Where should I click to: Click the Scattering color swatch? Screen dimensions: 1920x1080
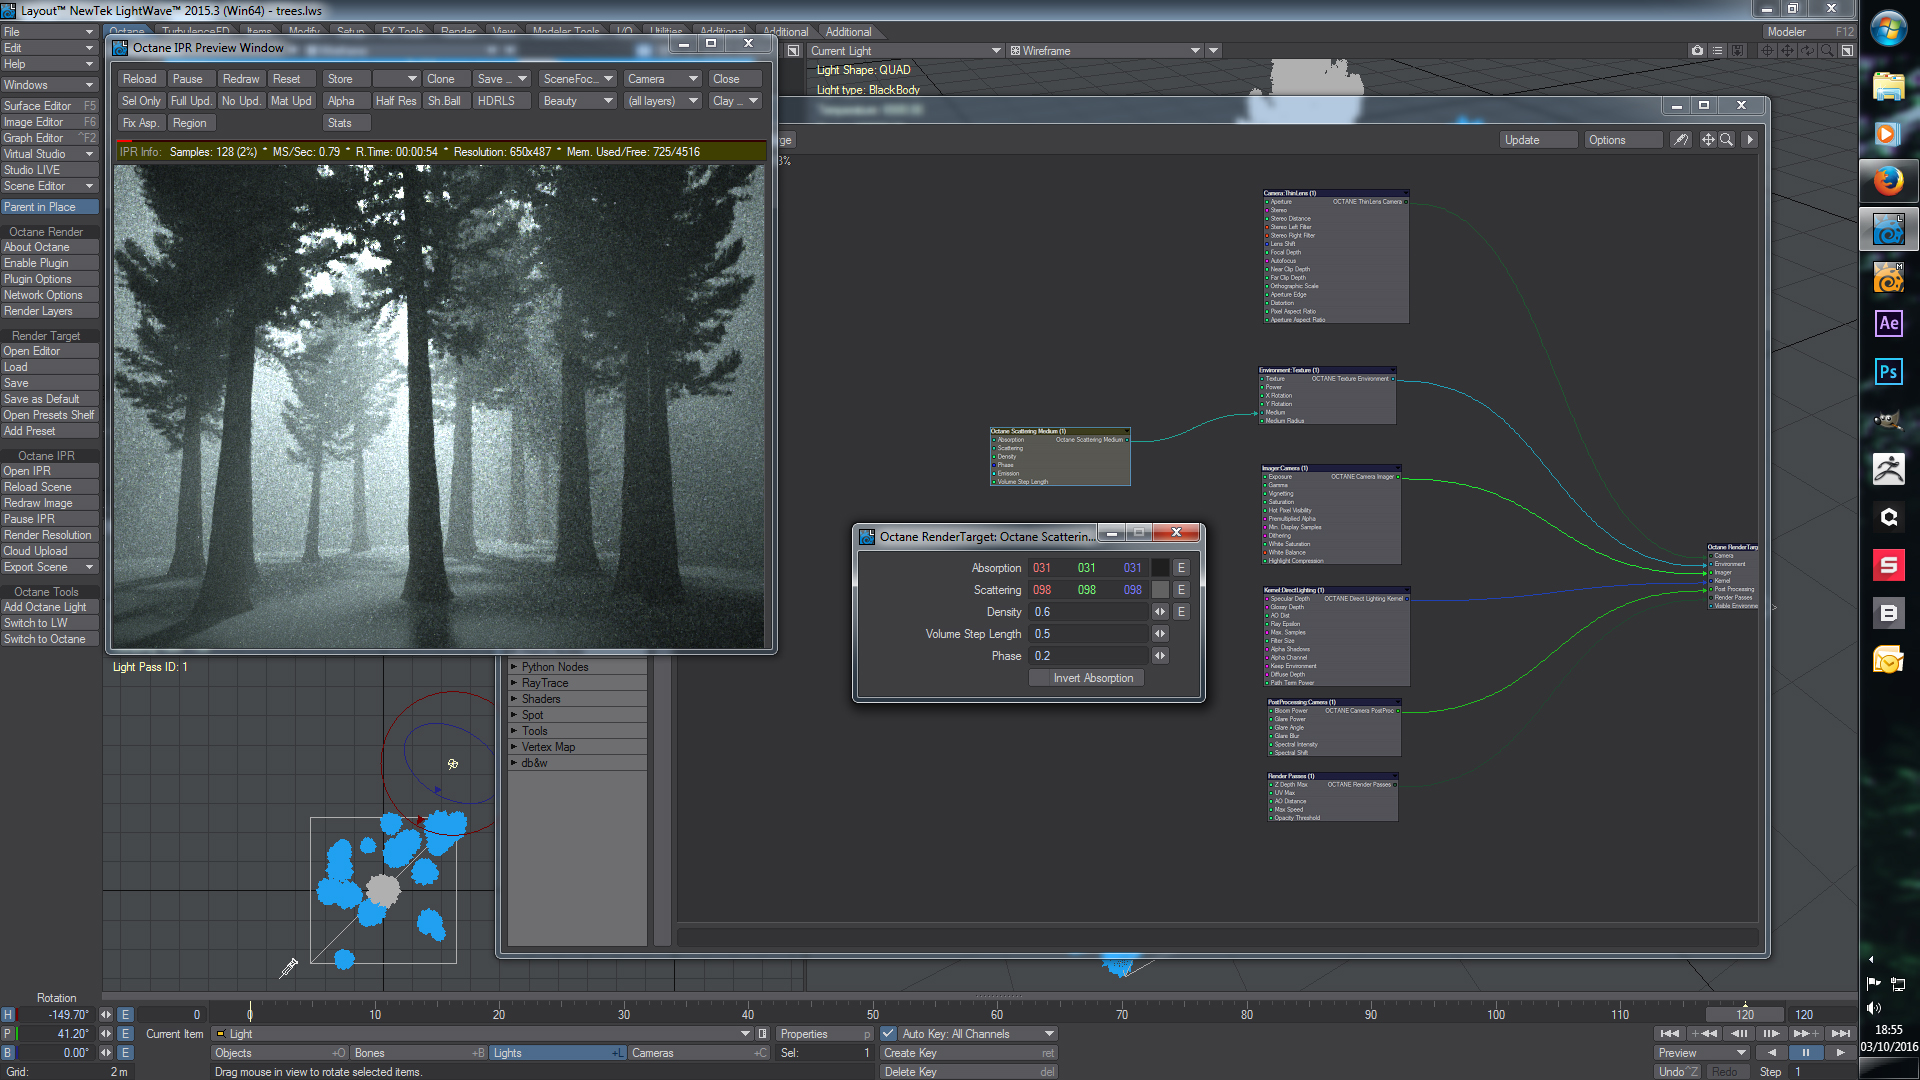1160,590
